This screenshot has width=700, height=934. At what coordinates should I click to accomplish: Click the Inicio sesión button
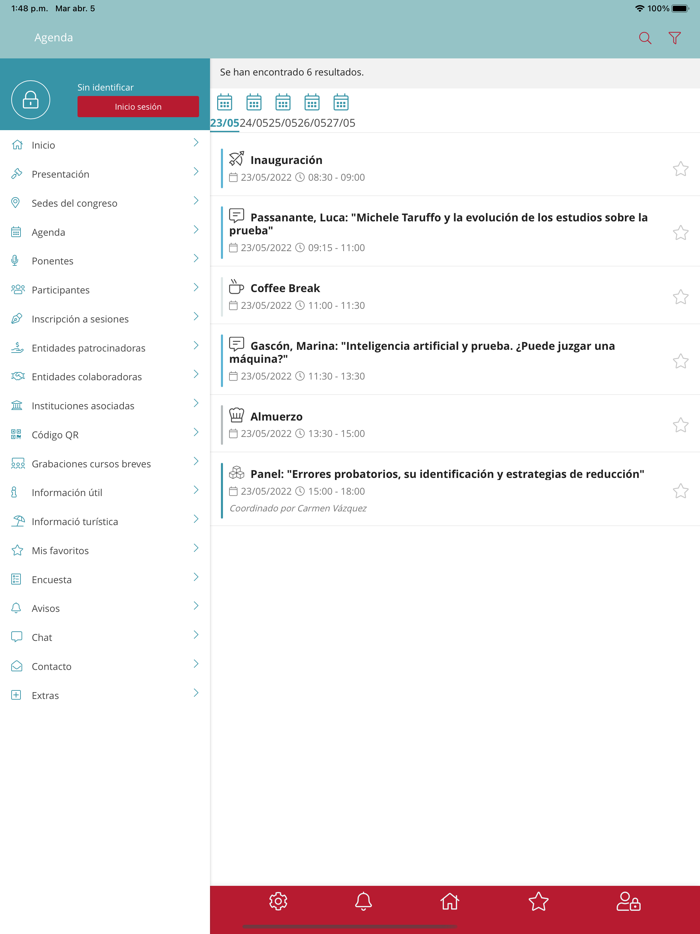coord(138,107)
